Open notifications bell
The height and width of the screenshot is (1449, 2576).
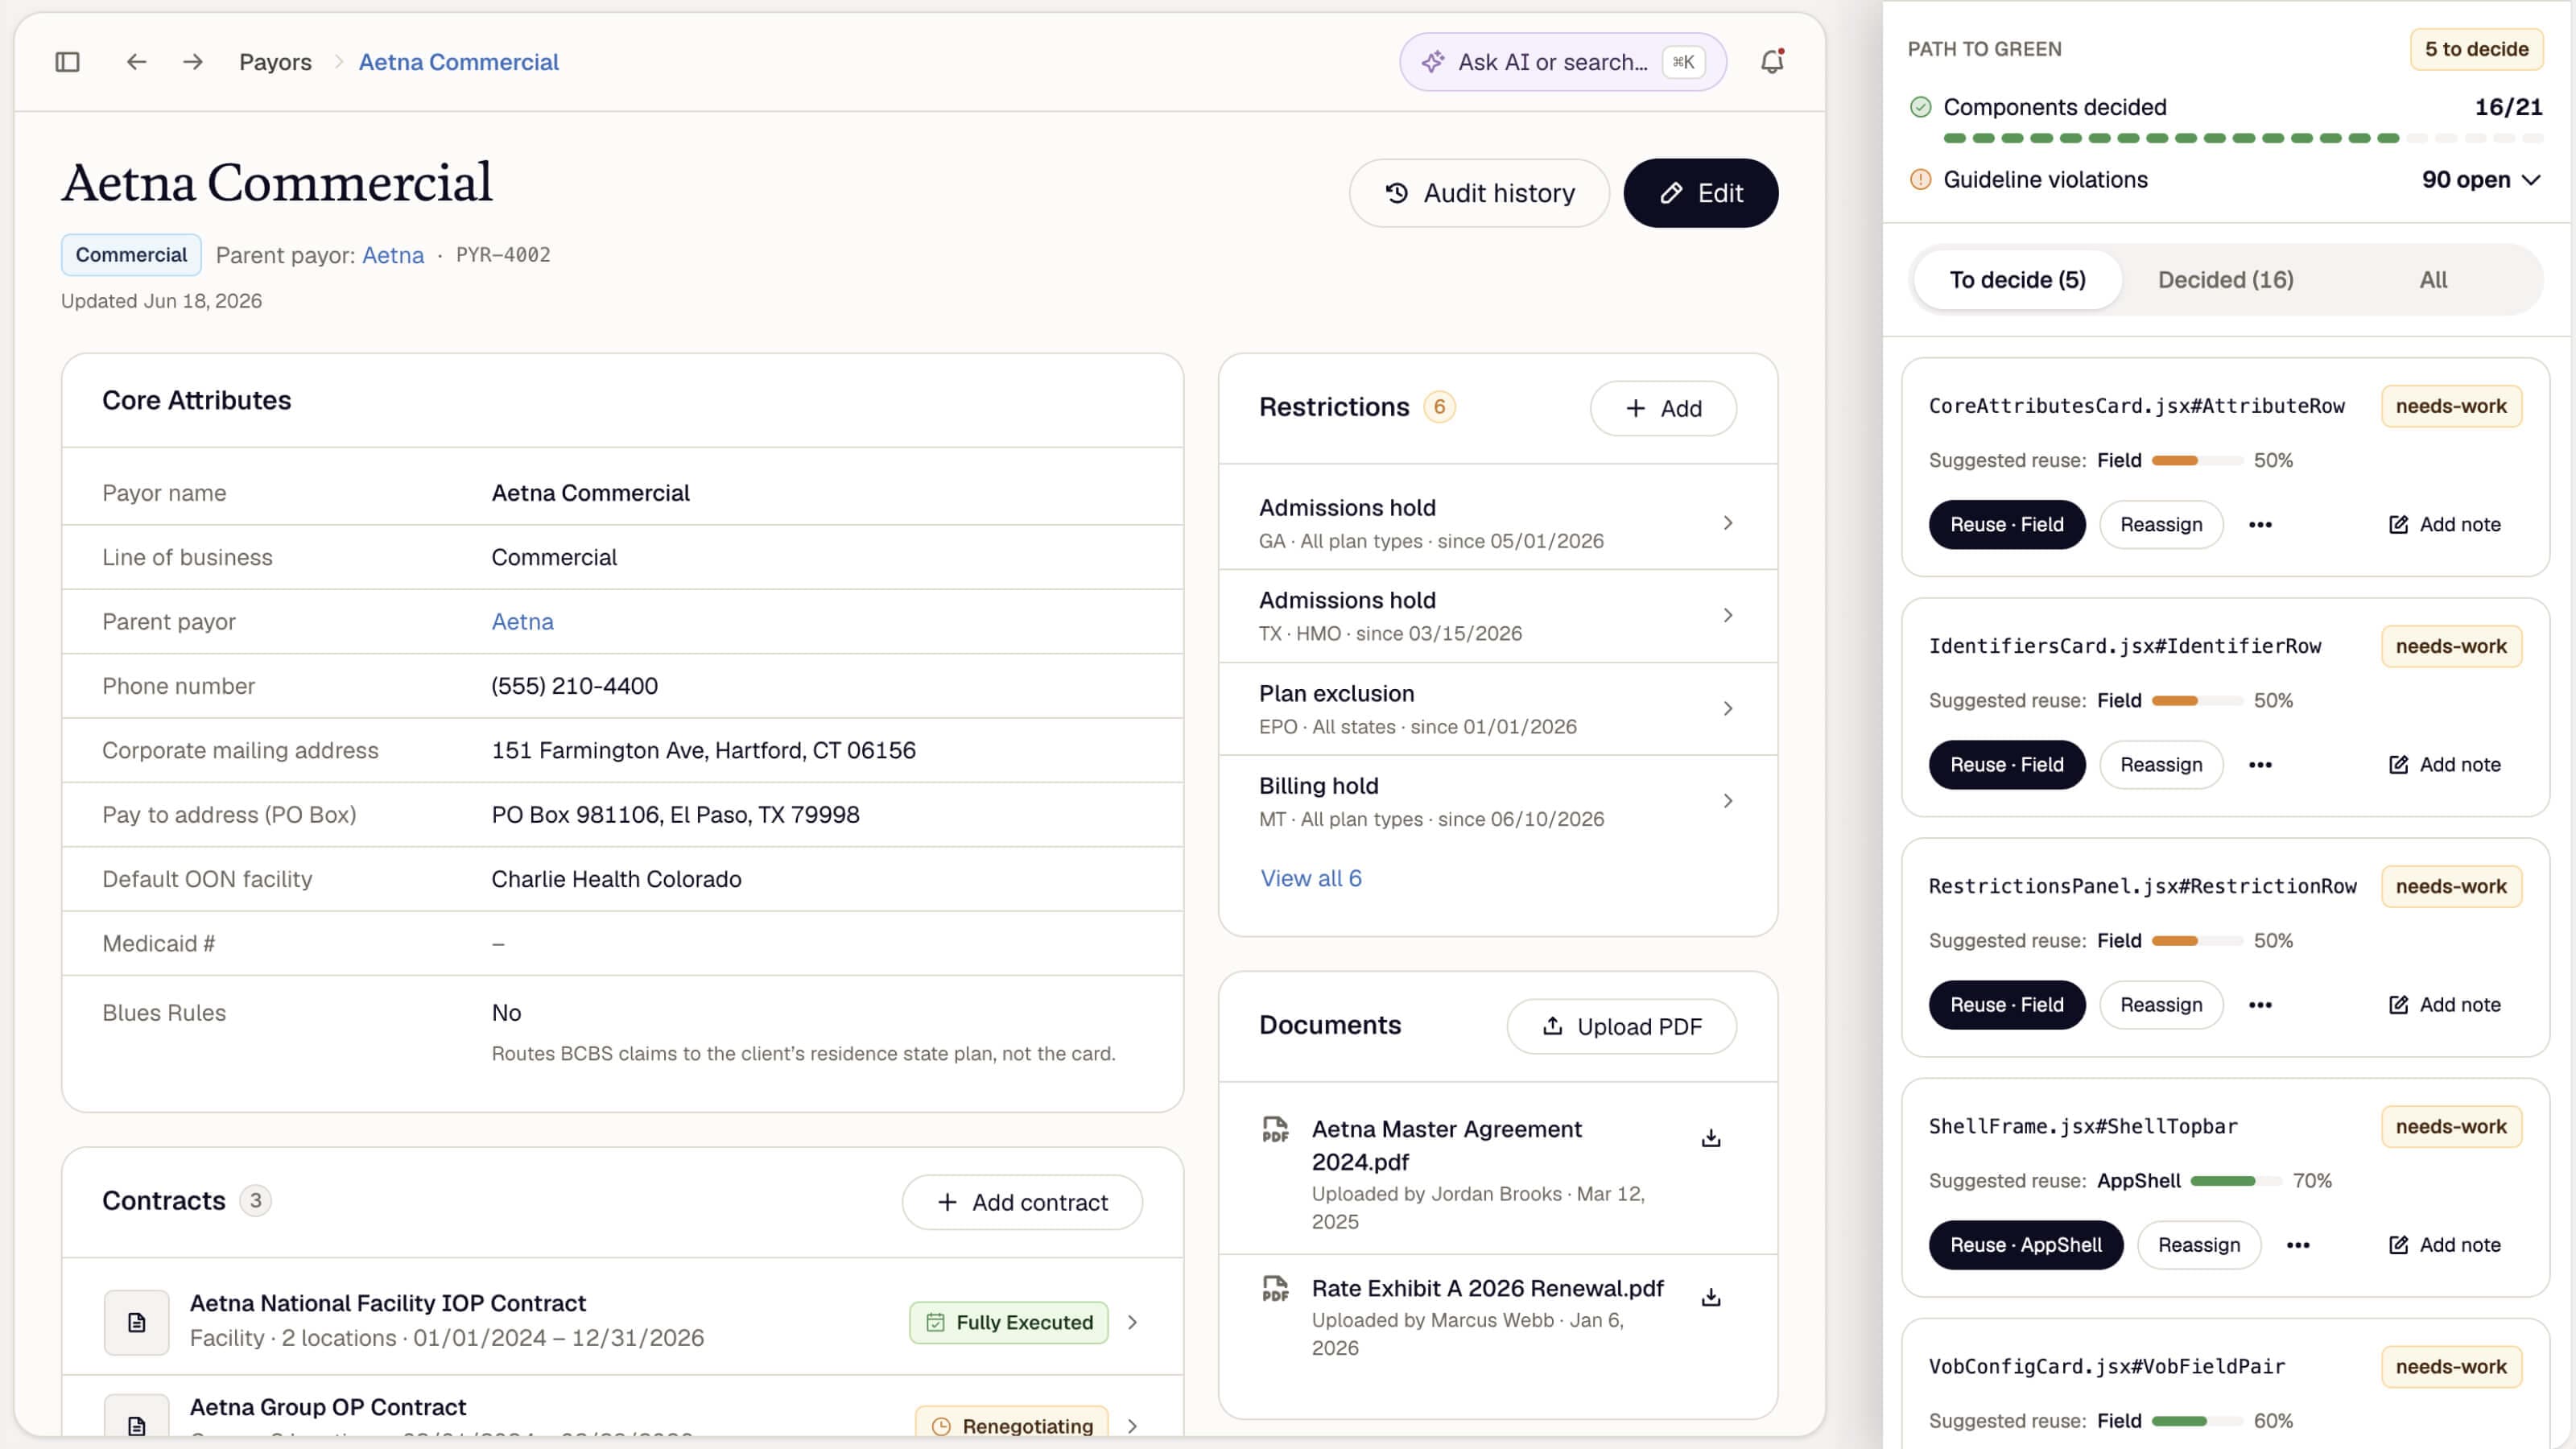point(1772,62)
